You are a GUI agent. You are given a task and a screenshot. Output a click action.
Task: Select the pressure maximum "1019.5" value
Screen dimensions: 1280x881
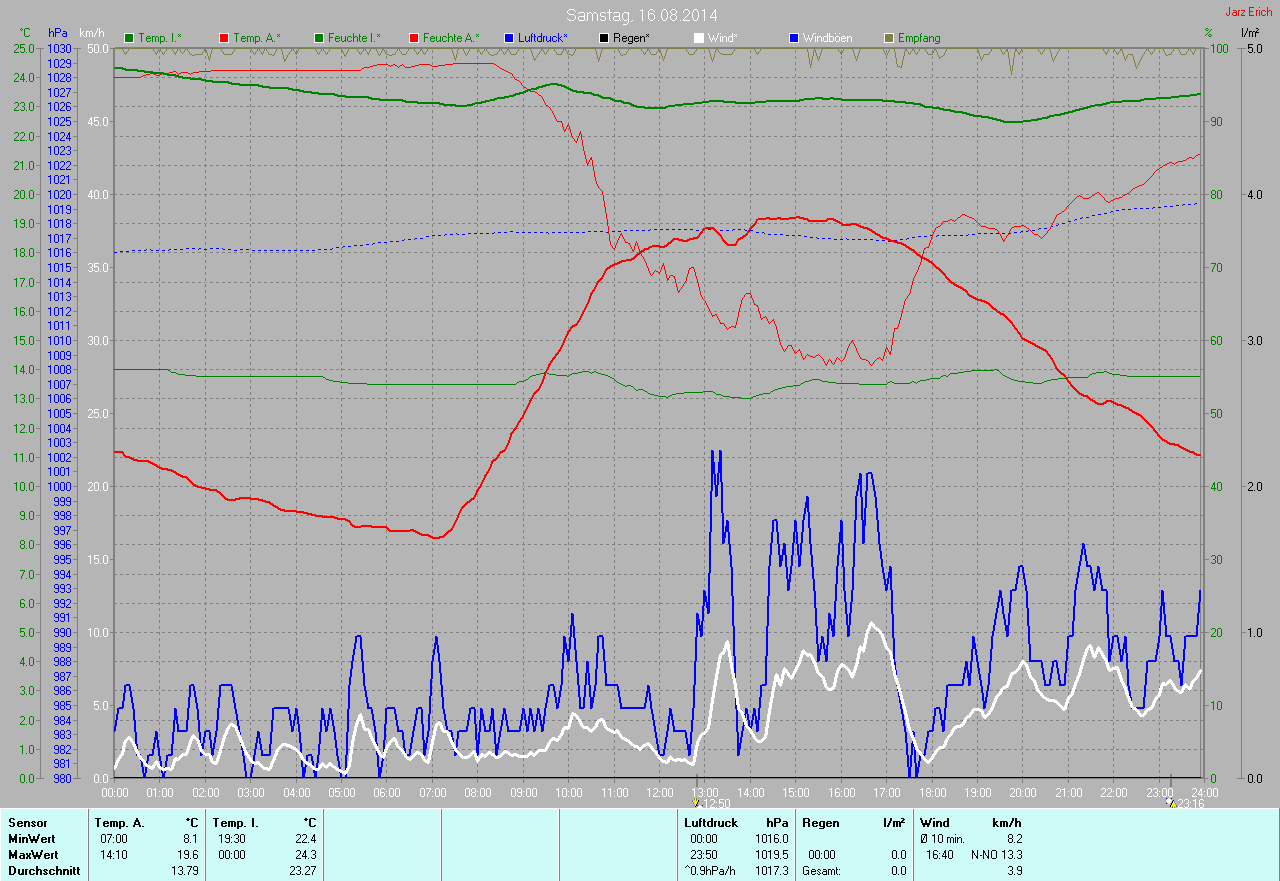770,855
